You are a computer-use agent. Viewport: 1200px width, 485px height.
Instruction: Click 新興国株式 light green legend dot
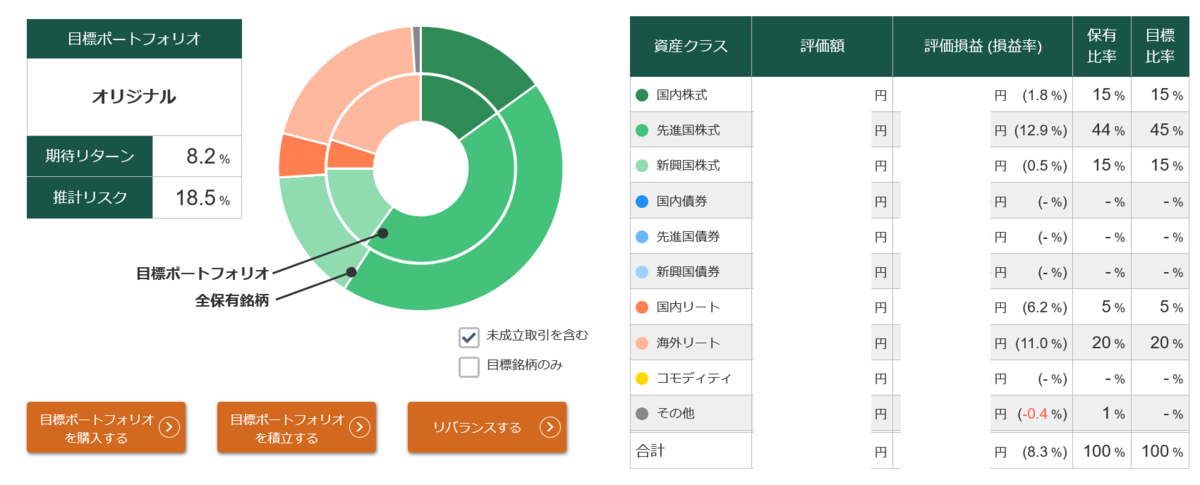(x=642, y=165)
